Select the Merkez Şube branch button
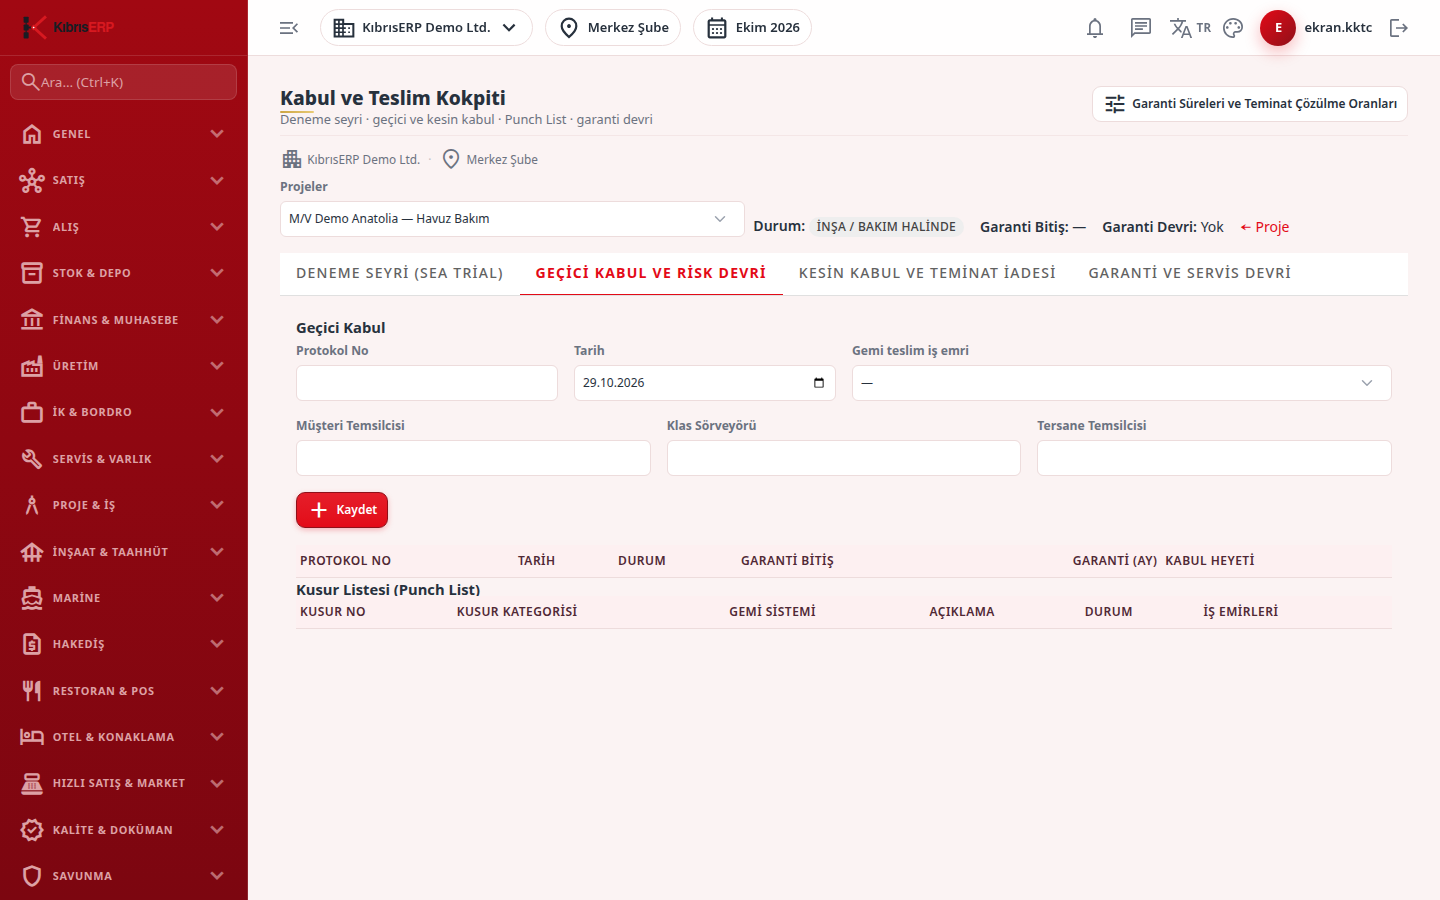Screen dimensions: 1440x900 click(x=613, y=28)
